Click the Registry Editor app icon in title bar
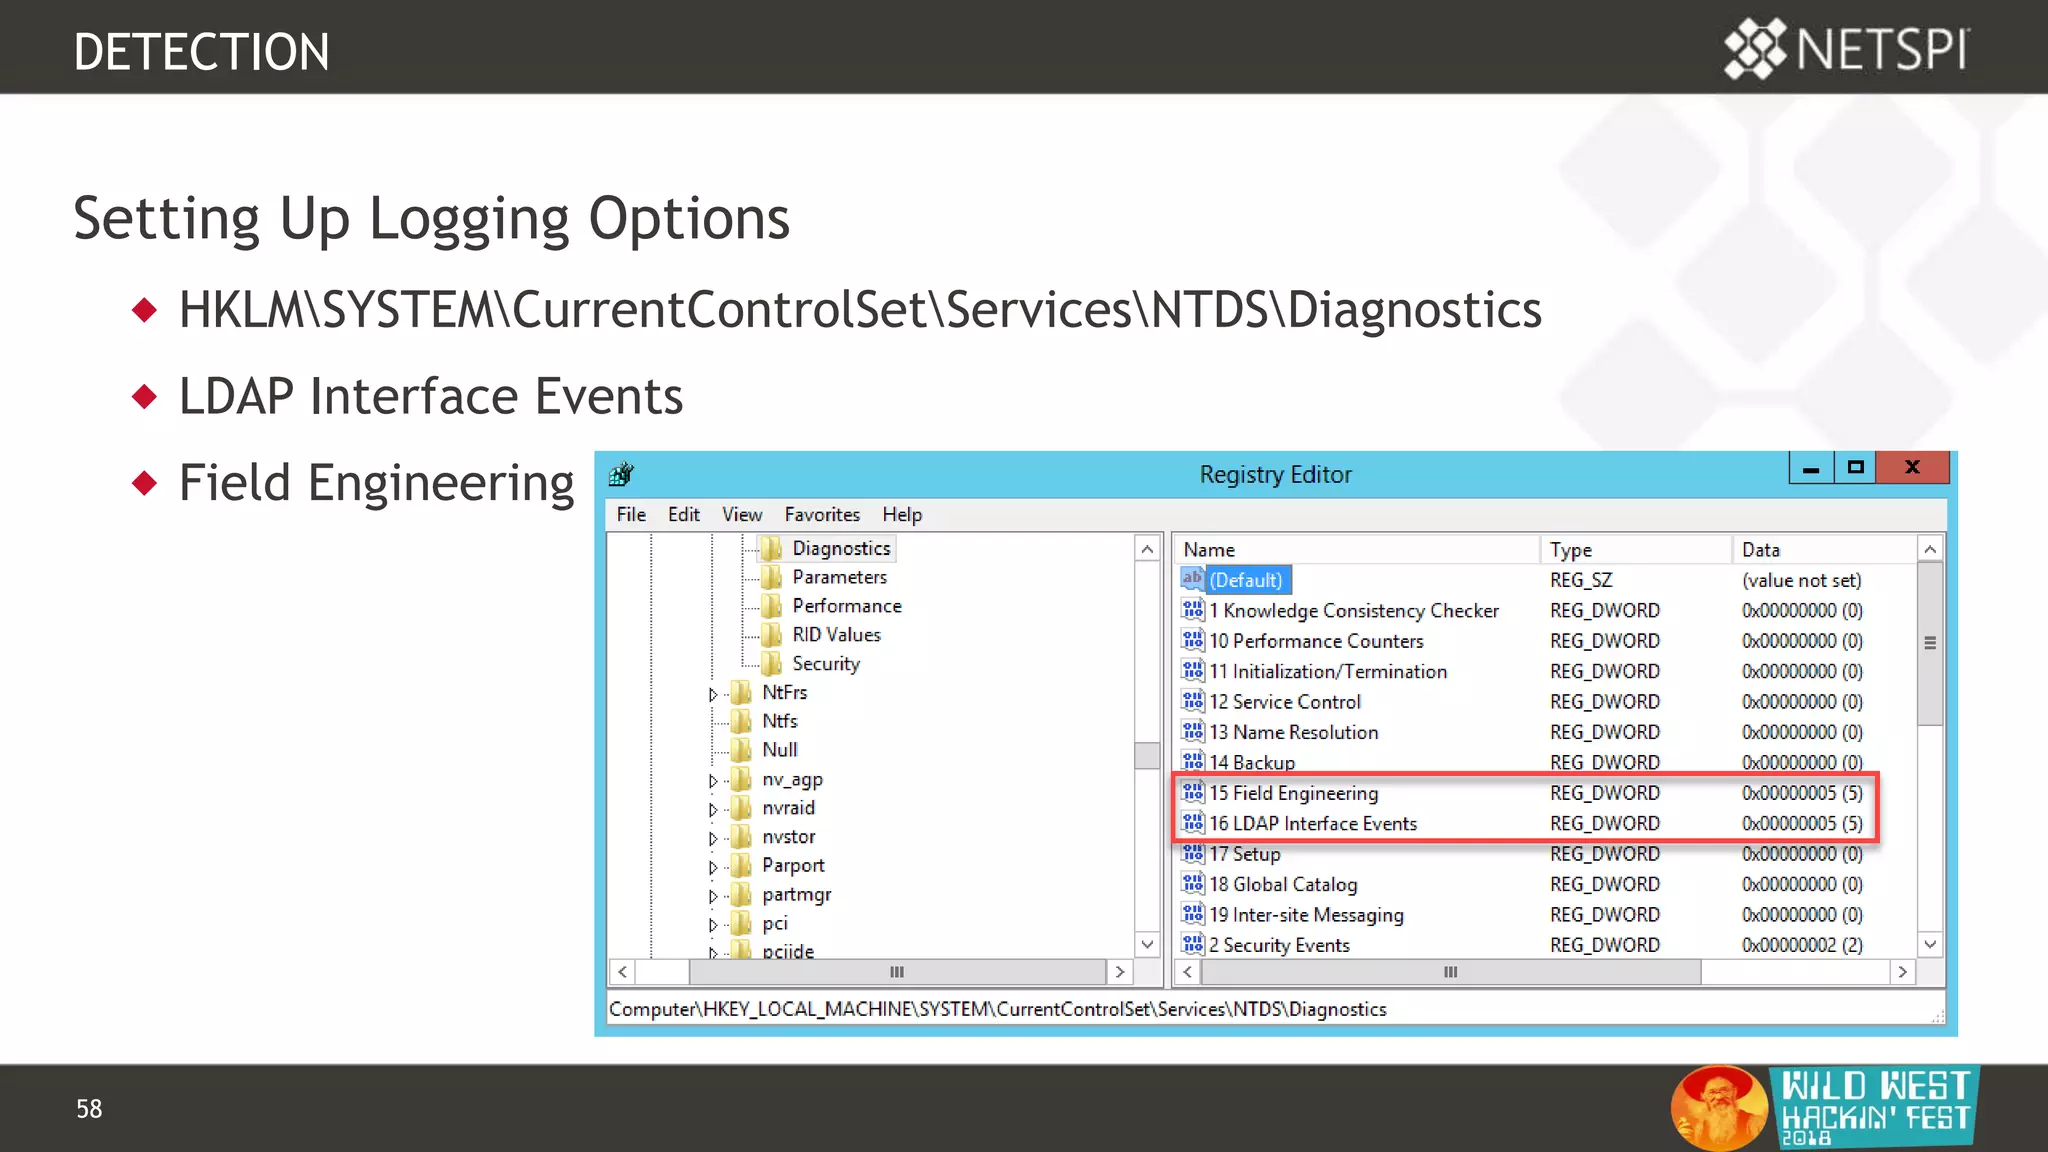Viewport: 2048px width, 1152px height. [x=621, y=474]
